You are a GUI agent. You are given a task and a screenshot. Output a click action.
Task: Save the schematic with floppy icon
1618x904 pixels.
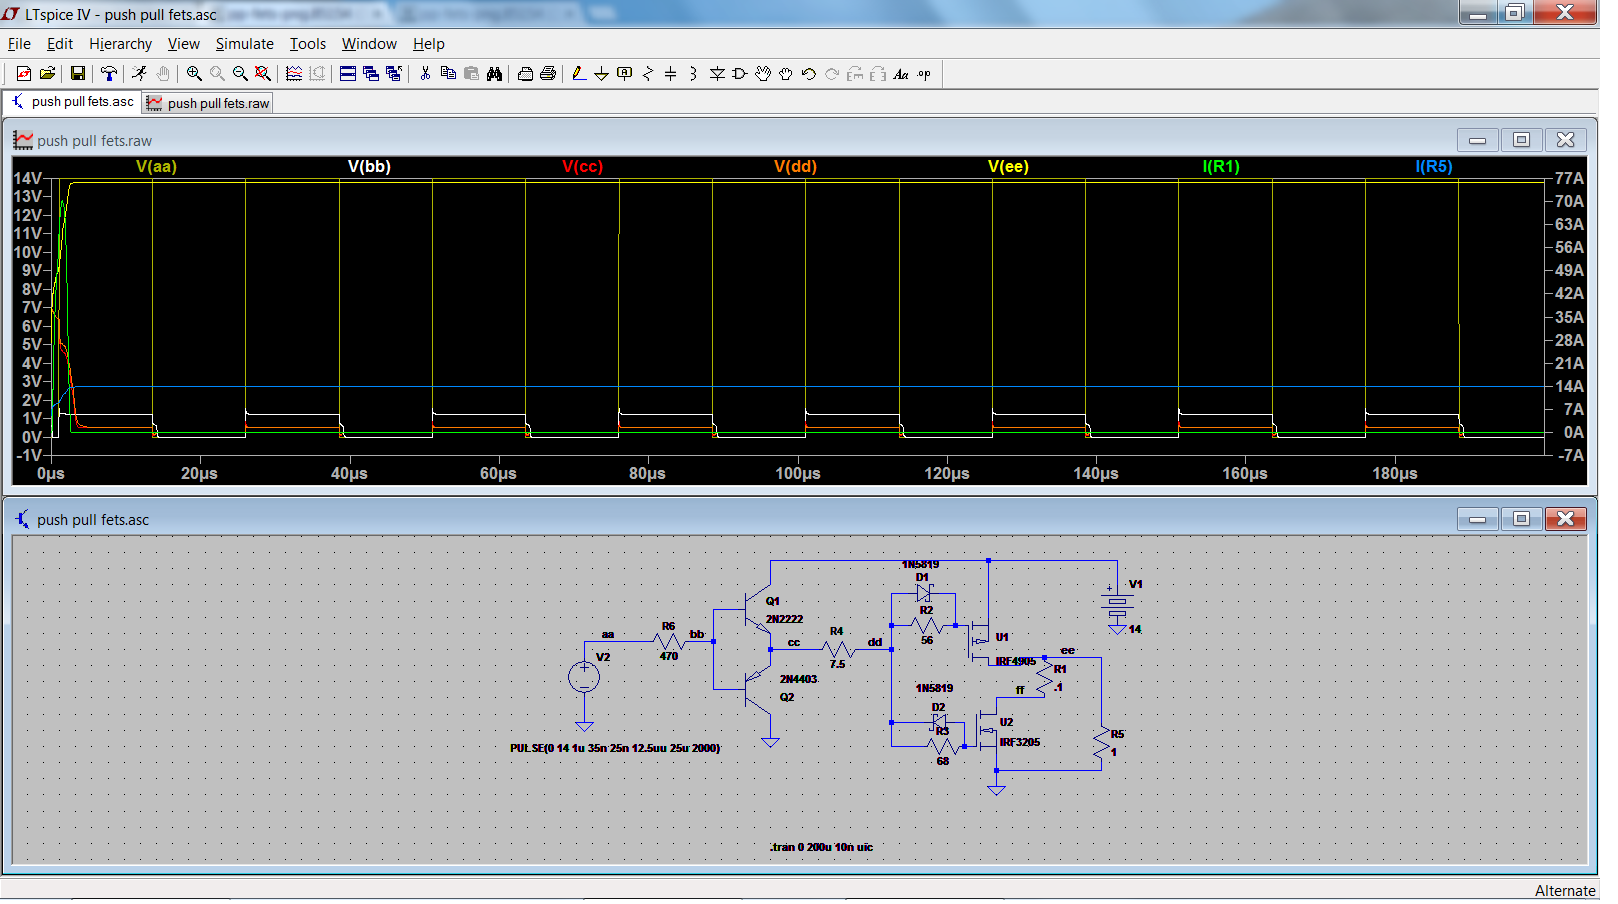(x=78, y=74)
